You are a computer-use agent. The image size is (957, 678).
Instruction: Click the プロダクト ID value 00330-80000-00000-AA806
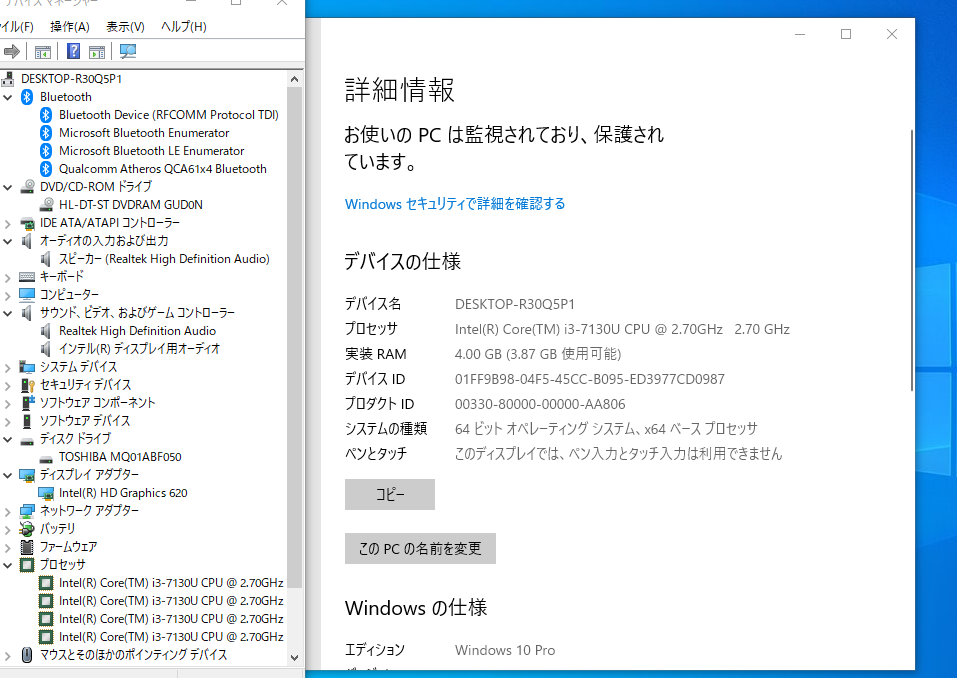(x=540, y=405)
